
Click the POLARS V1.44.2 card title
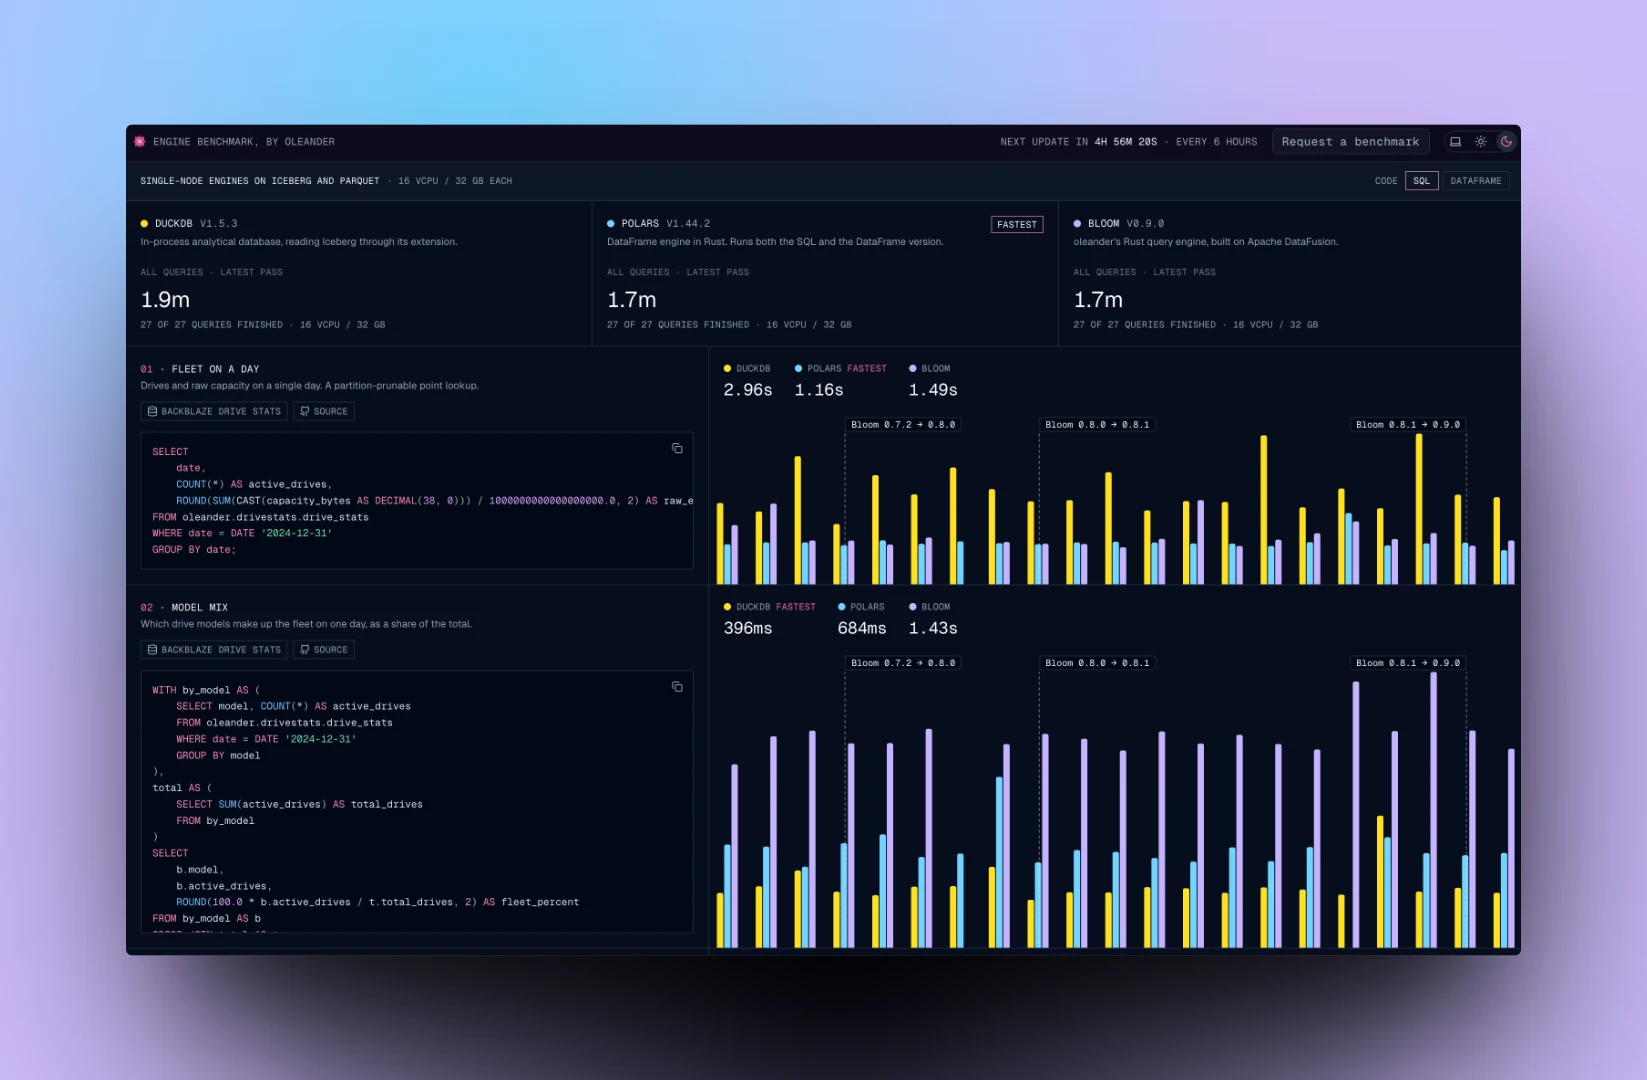point(665,224)
